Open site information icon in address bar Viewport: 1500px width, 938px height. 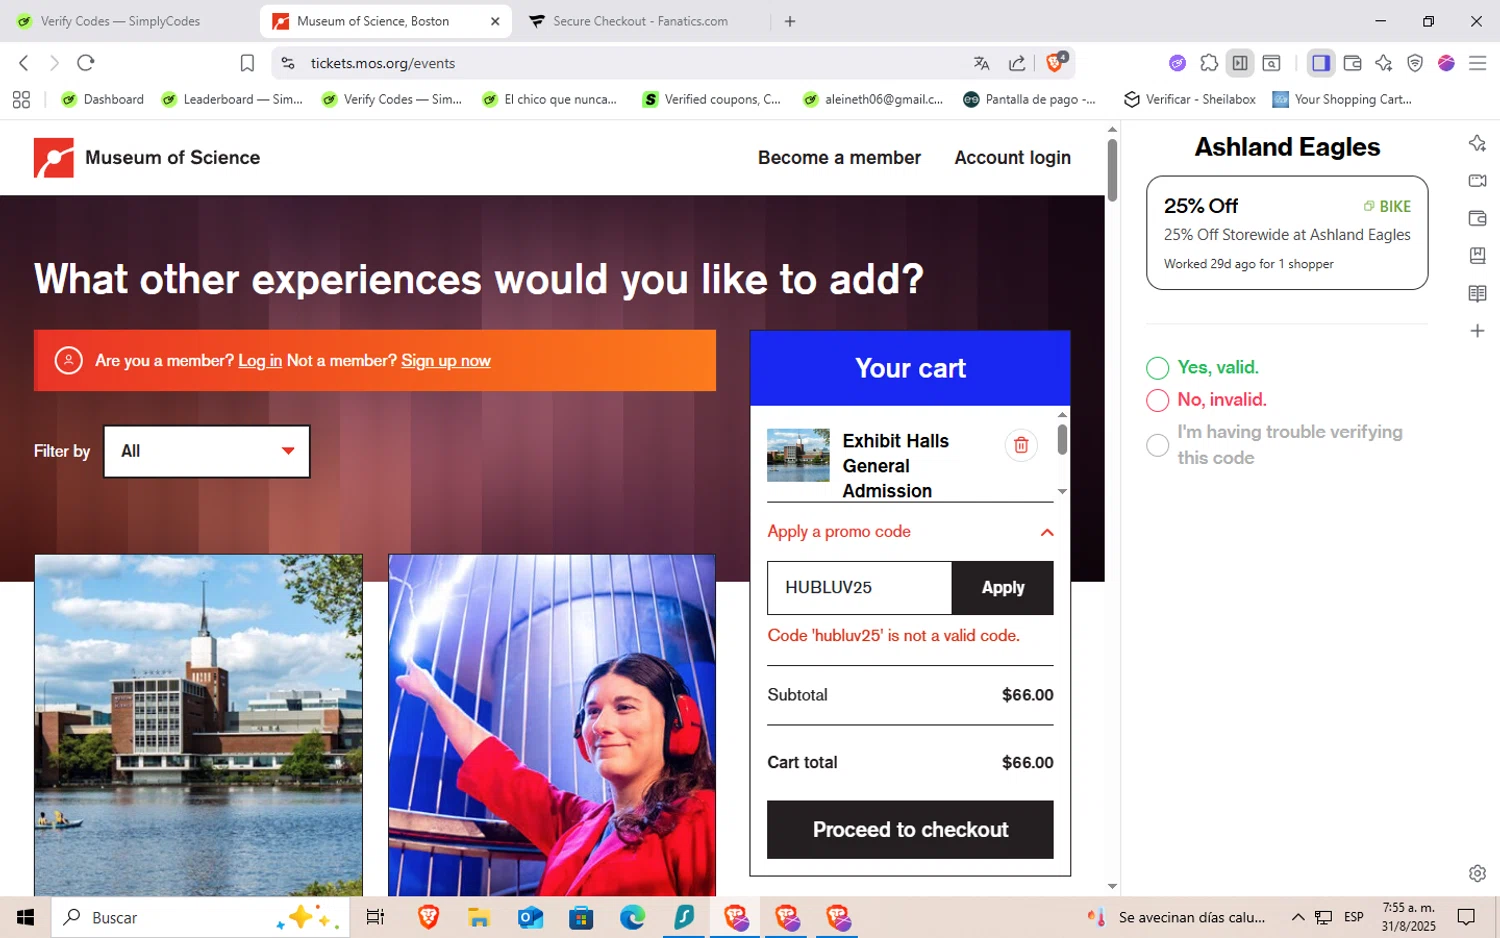(288, 63)
